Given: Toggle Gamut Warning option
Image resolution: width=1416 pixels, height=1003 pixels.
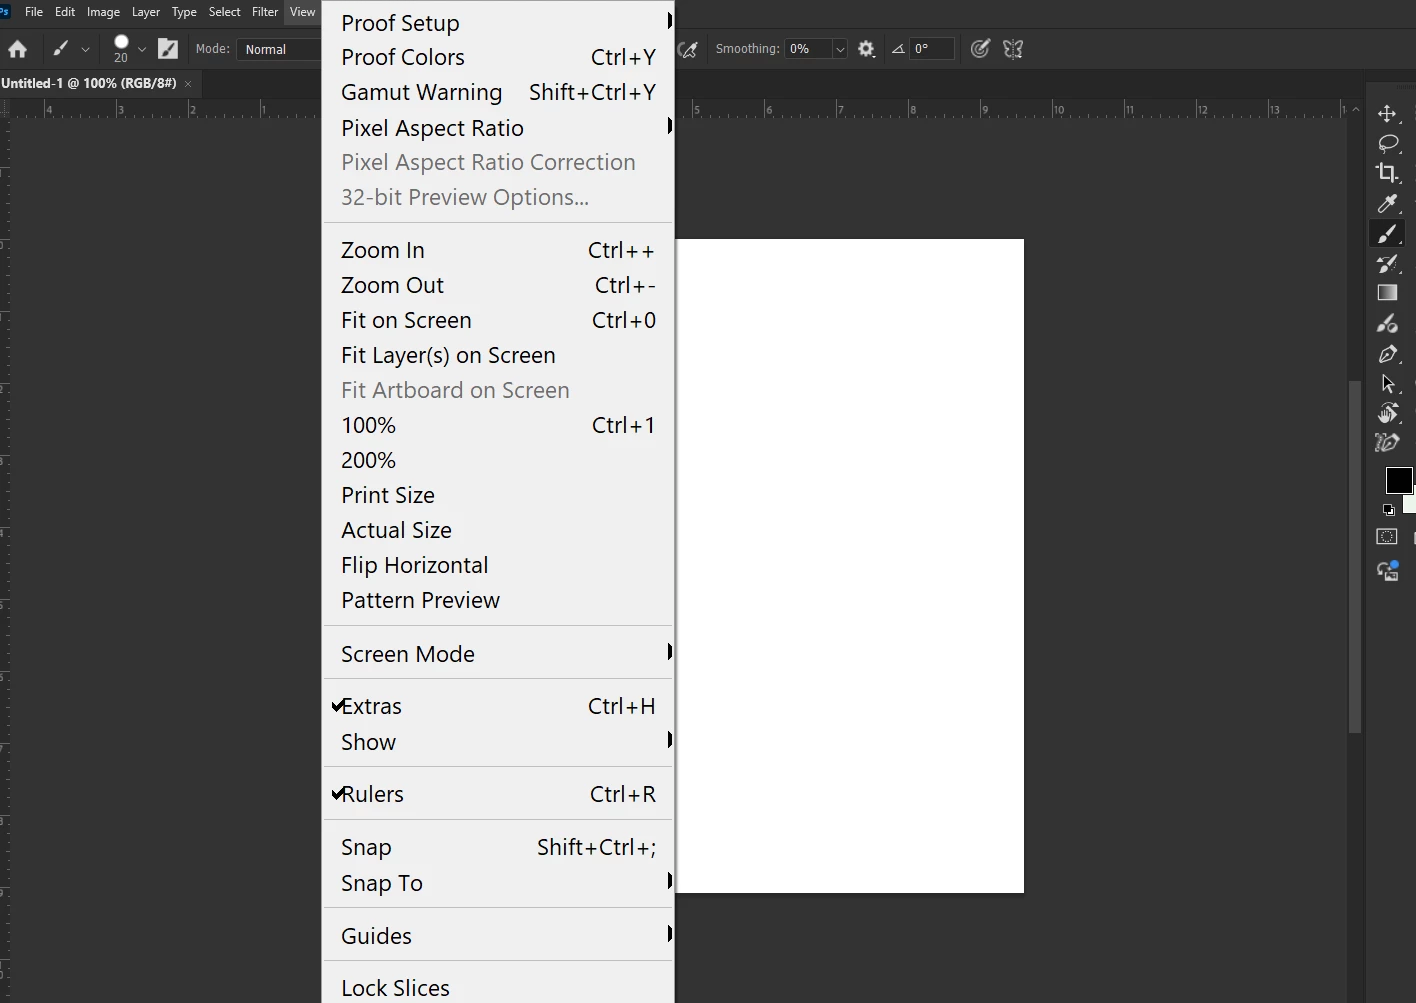Looking at the screenshot, I should (x=498, y=92).
